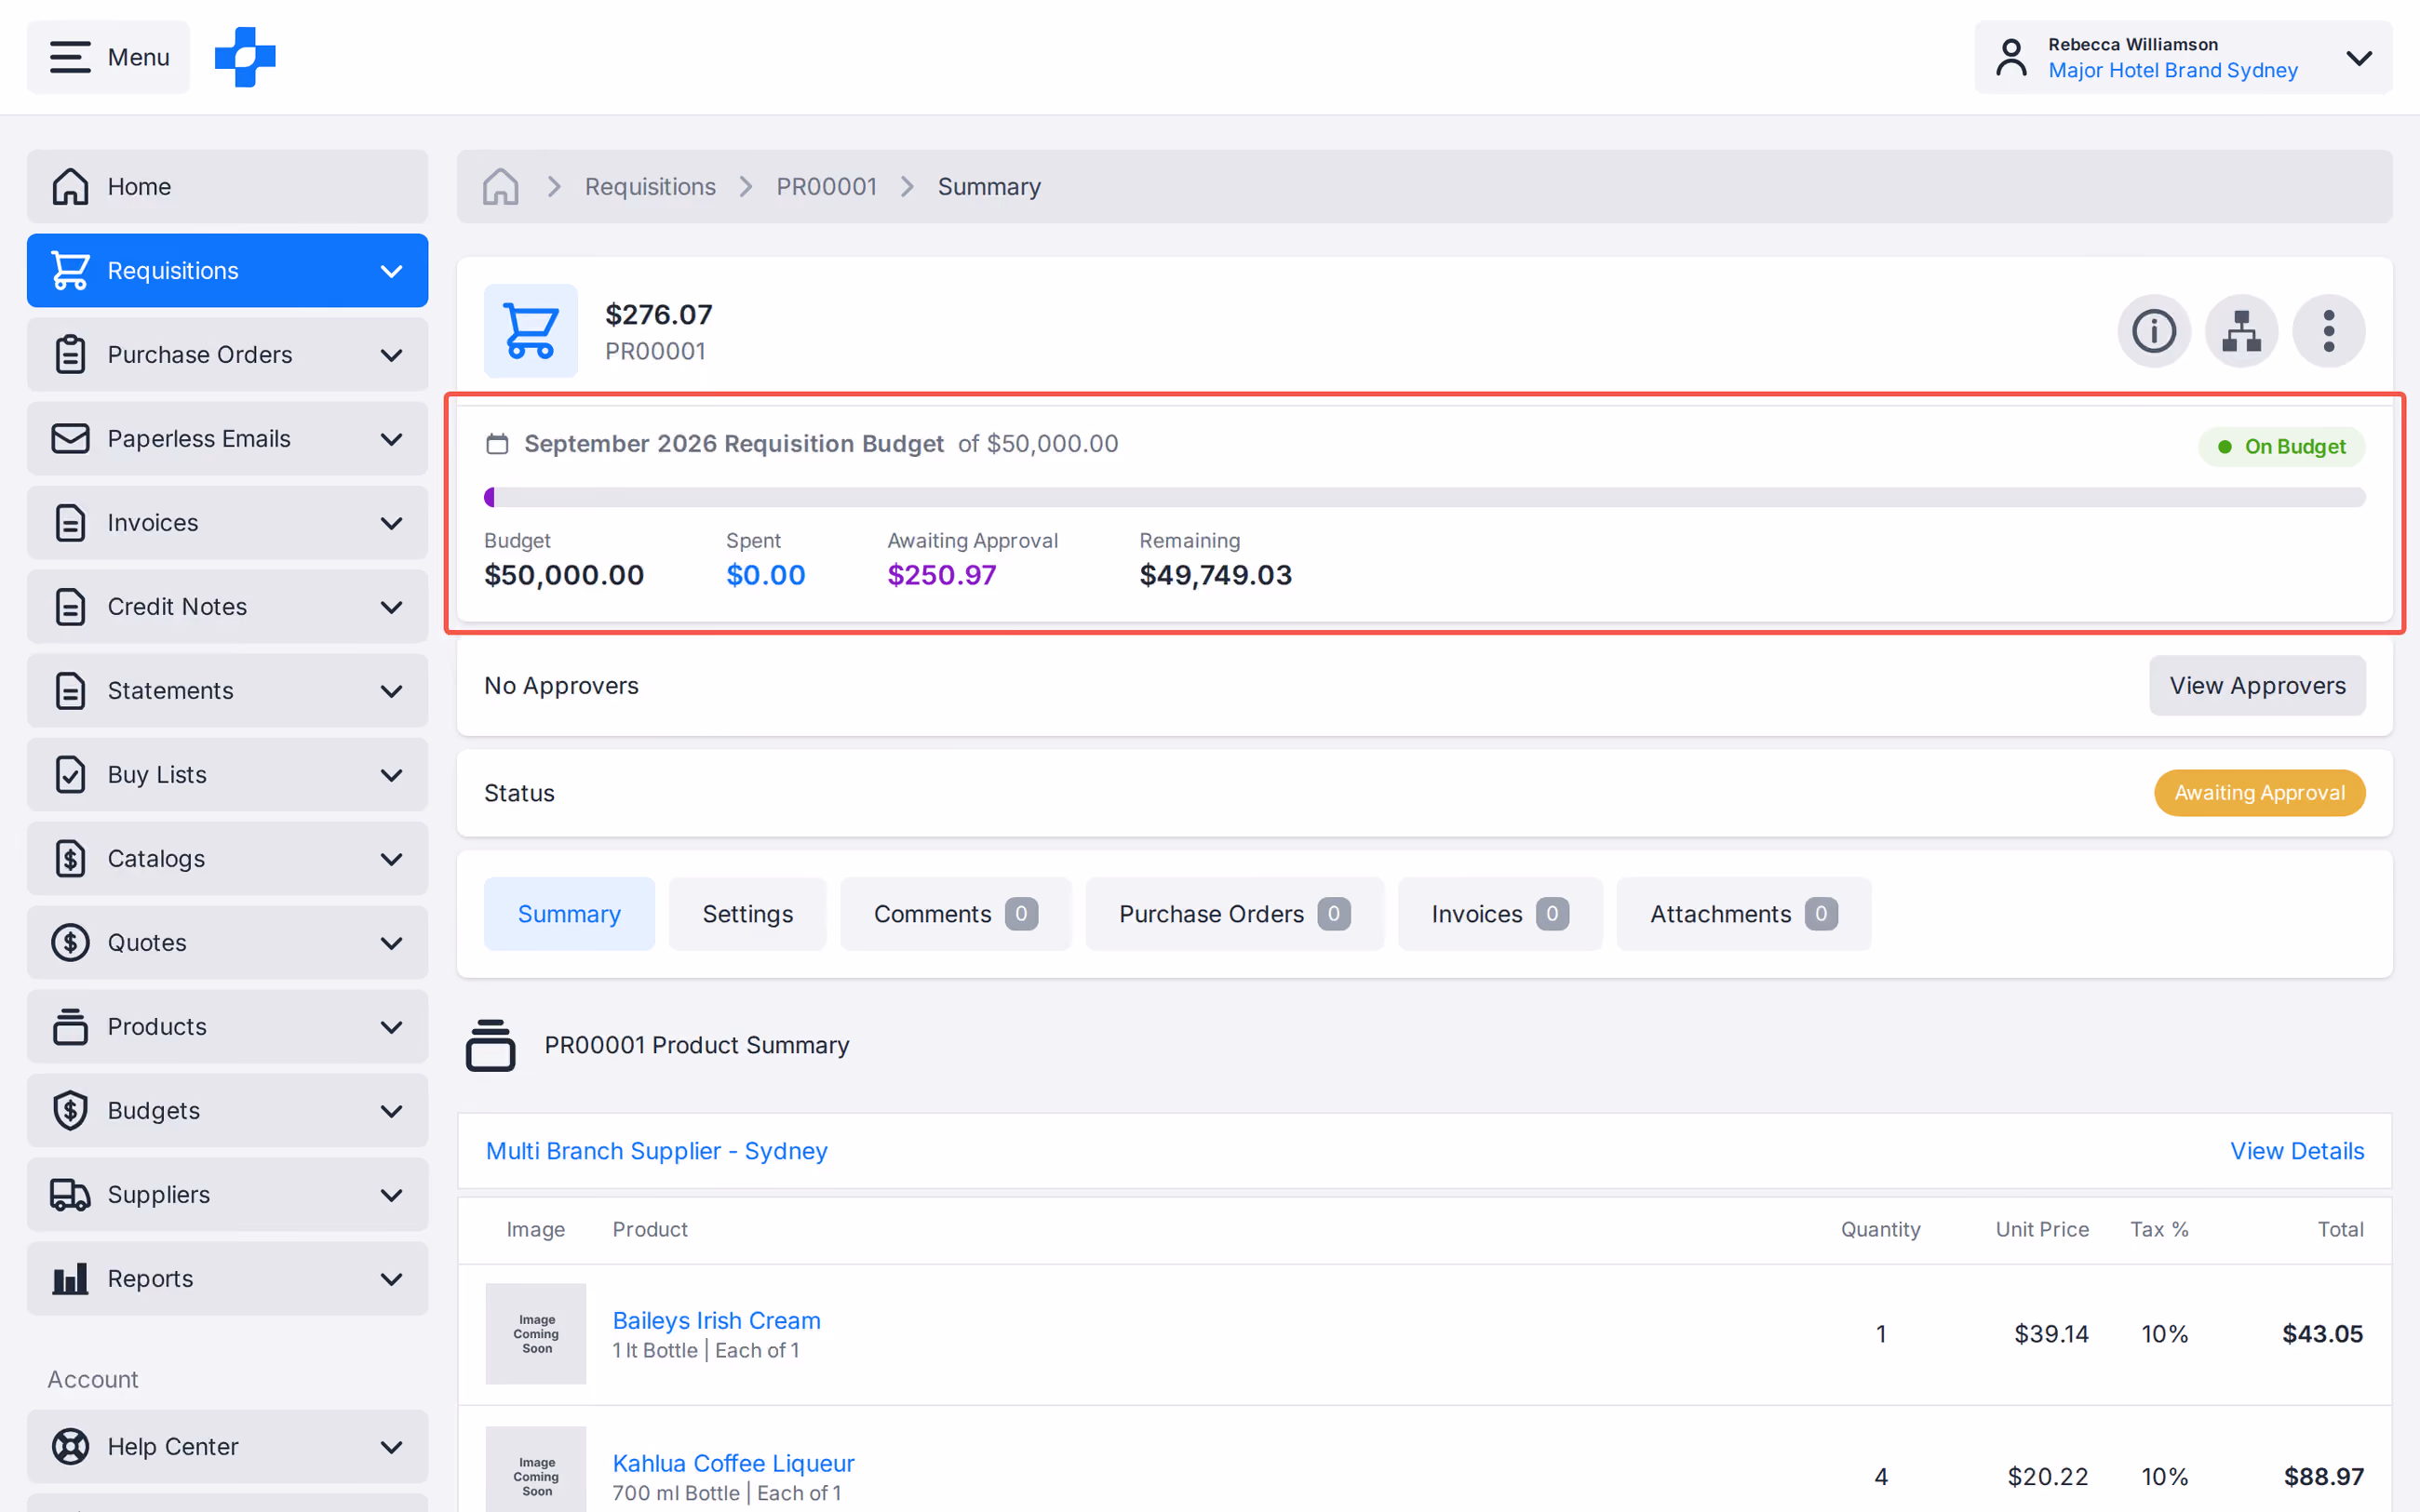
Task: Go to the breadcrumb home icon
Action: [500, 186]
